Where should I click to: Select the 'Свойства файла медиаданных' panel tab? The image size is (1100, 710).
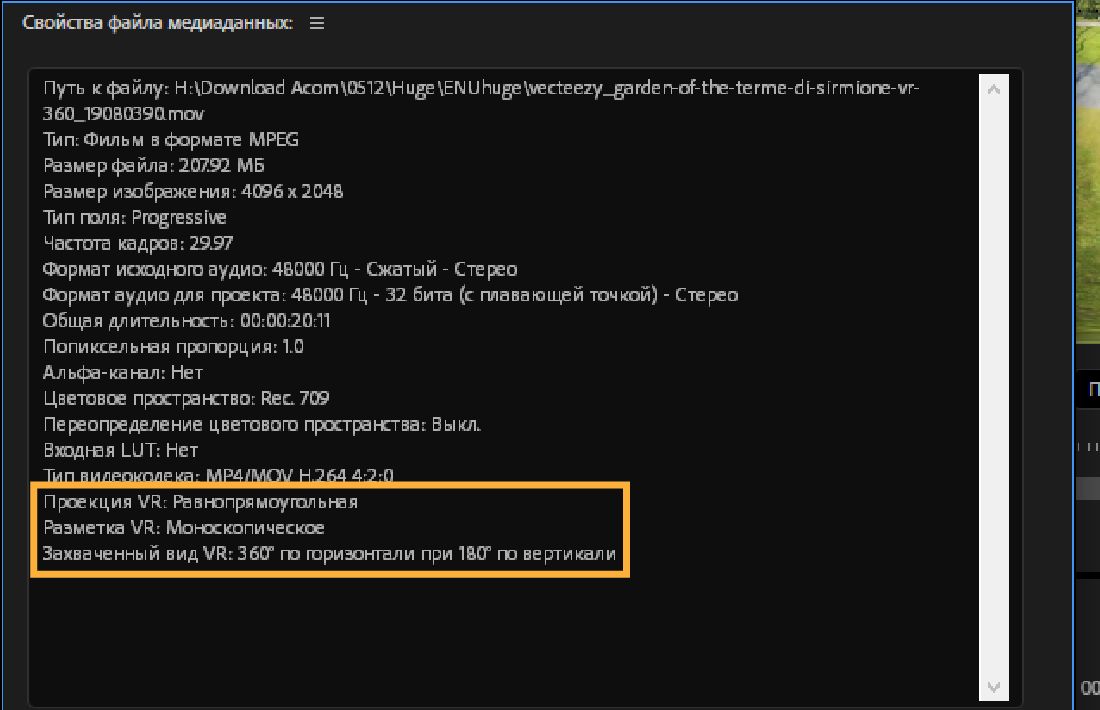(158, 23)
